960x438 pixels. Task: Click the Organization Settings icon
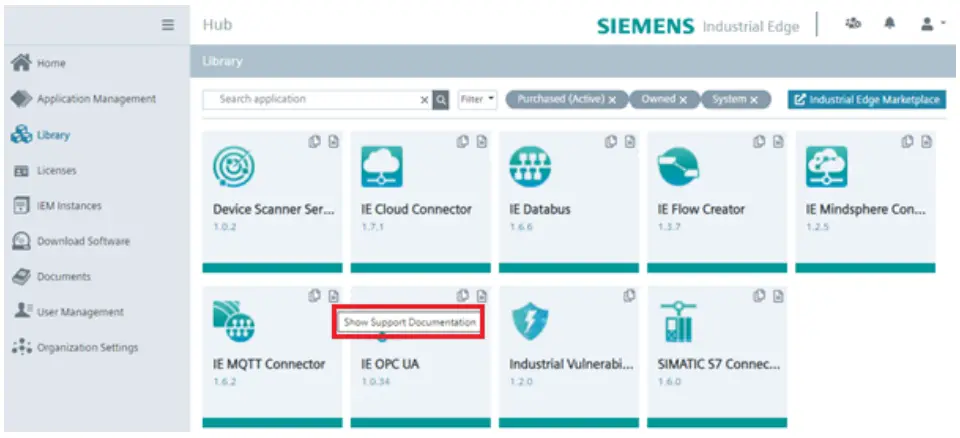click(21, 347)
